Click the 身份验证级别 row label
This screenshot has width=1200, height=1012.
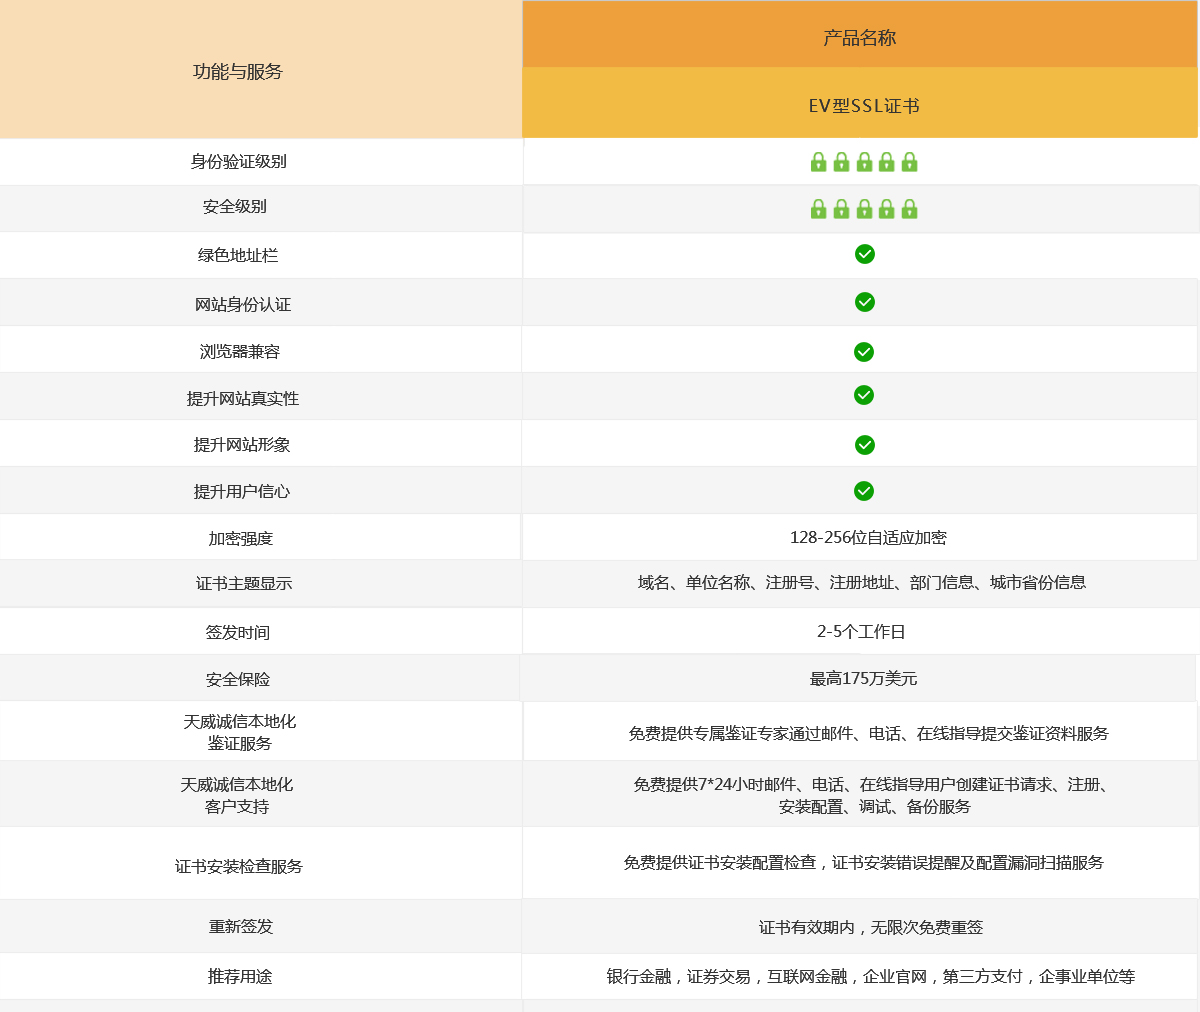click(239, 162)
